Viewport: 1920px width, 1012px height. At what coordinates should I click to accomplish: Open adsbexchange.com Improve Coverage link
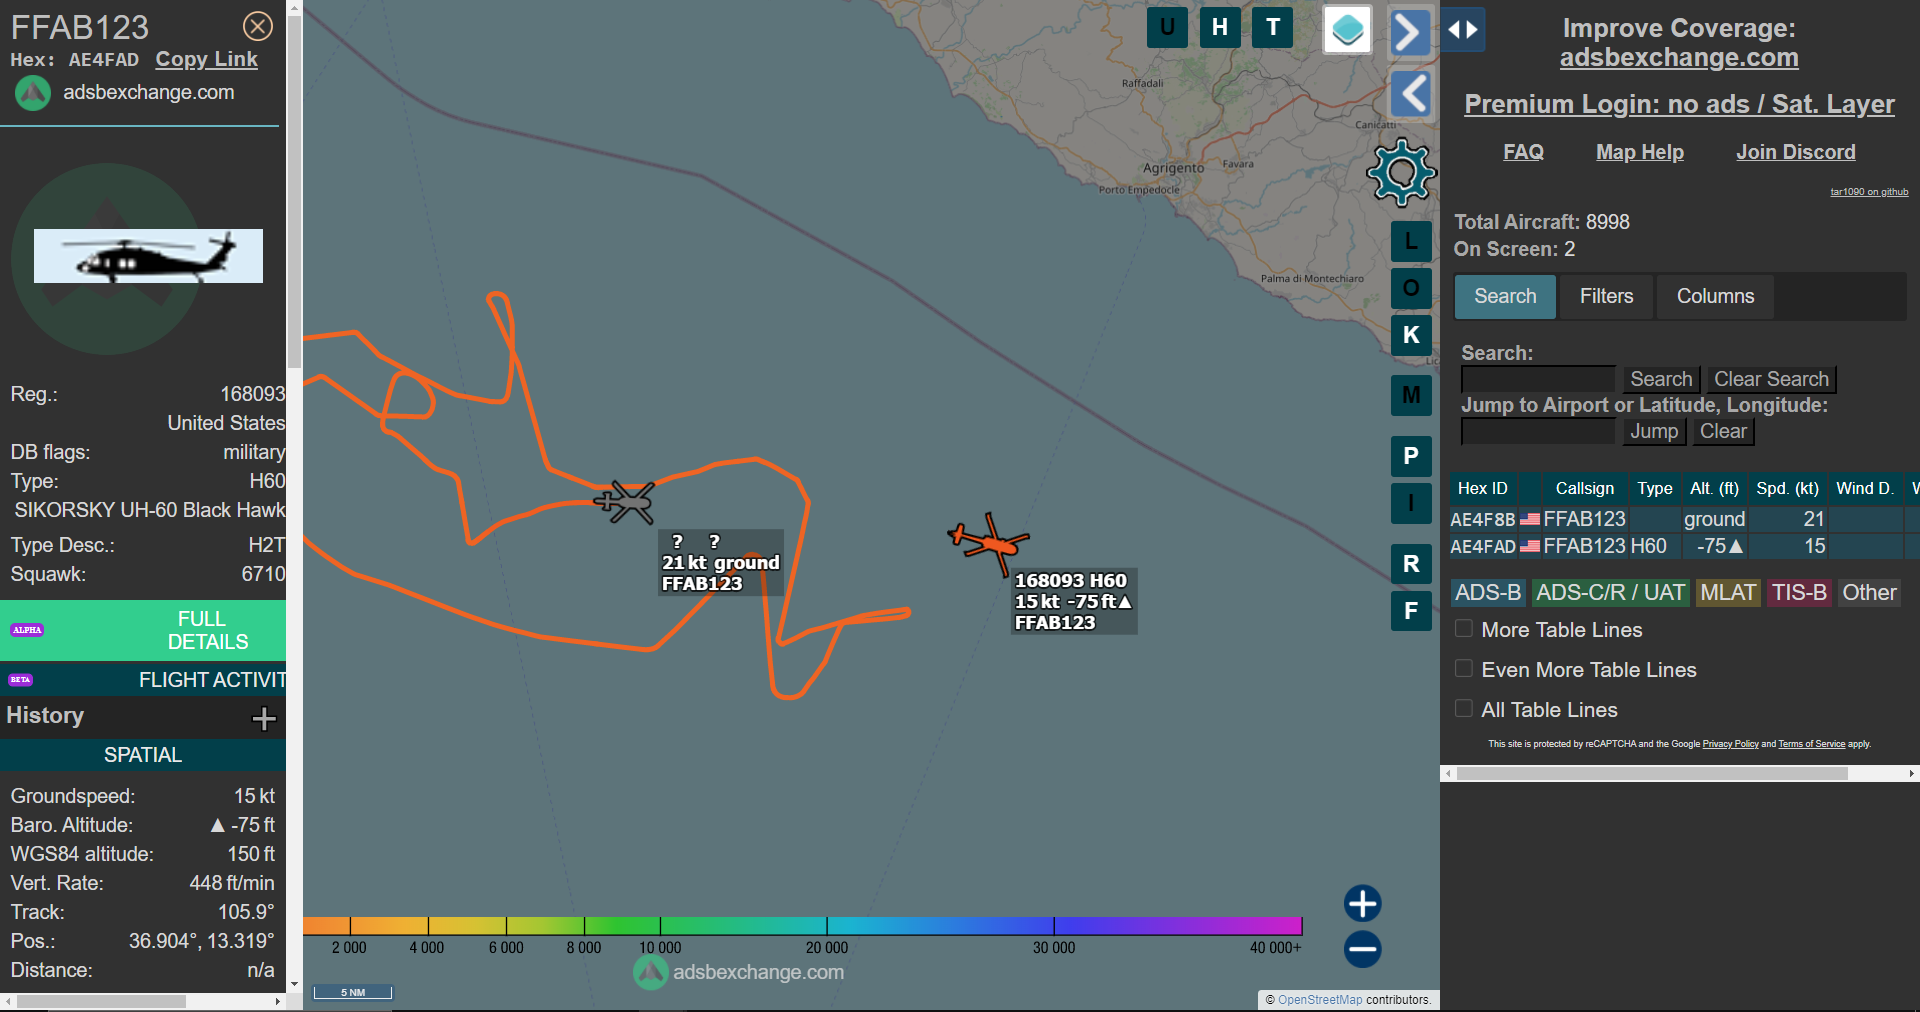[1679, 58]
